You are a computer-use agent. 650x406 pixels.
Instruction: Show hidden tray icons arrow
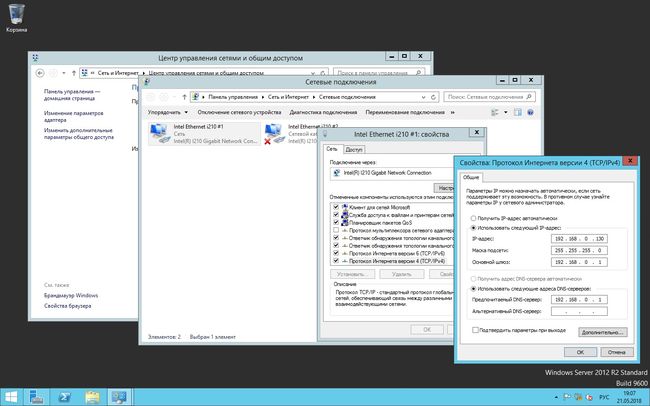(x=556, y=397)
